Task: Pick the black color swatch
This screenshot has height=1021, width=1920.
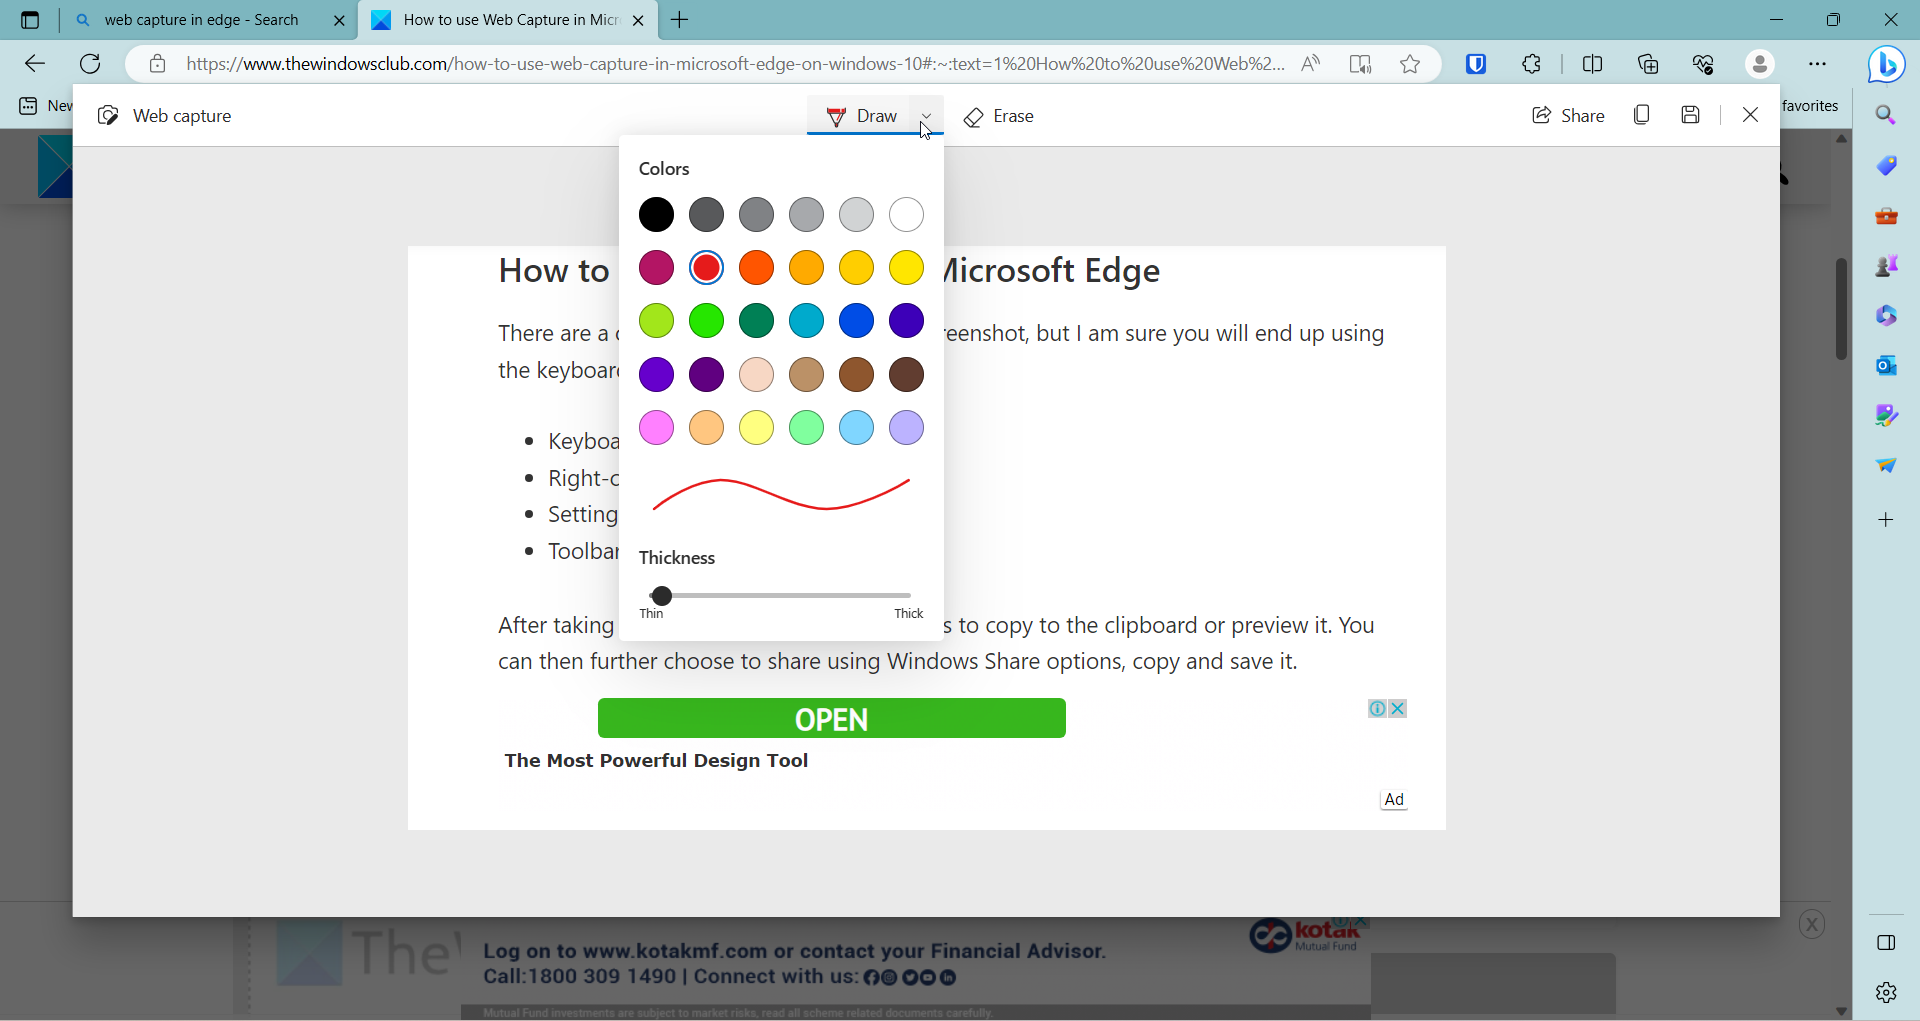Action: (x=657, y=214)
